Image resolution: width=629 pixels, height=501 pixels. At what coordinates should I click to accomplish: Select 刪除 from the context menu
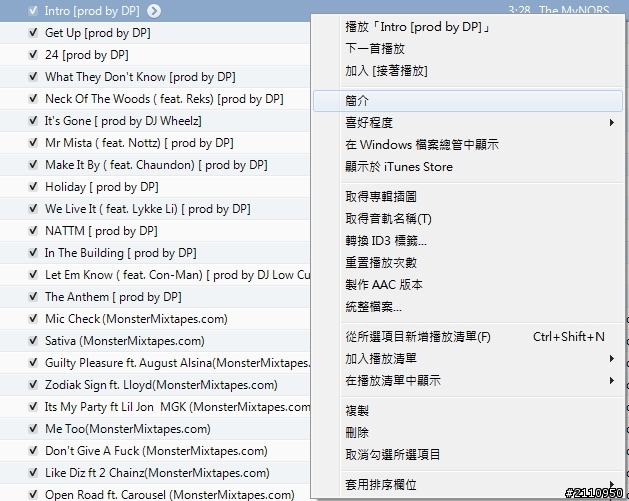click(x=468, y=433)
